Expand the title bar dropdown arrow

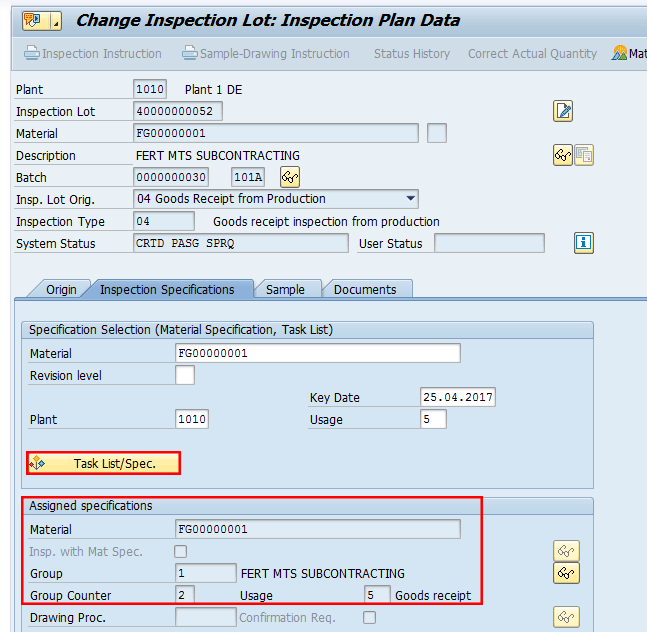coord(55,20)
